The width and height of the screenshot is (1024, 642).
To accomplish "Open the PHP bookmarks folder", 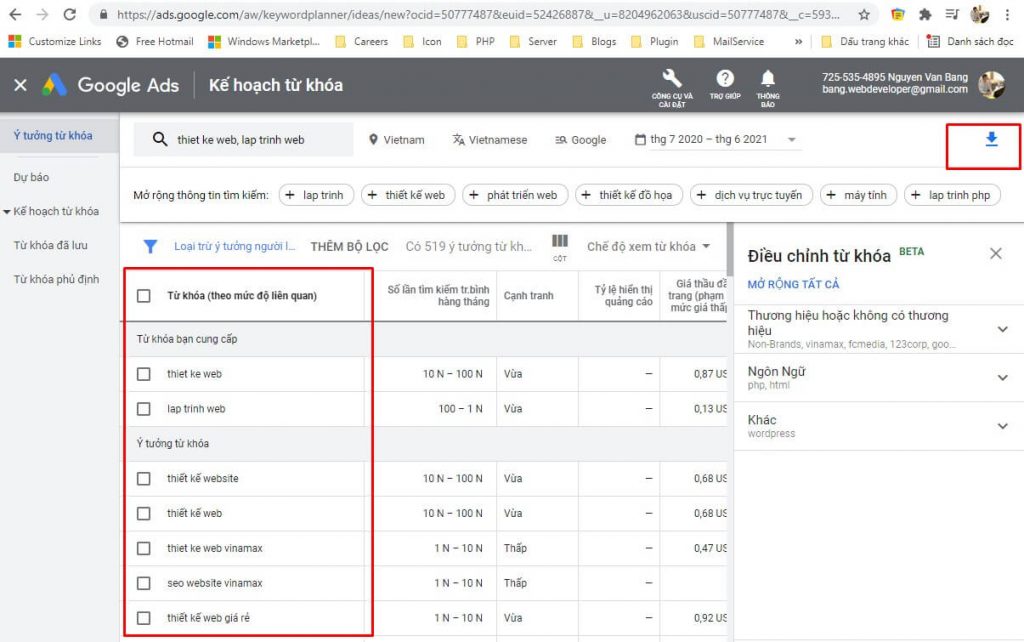I will click(475, 42).
